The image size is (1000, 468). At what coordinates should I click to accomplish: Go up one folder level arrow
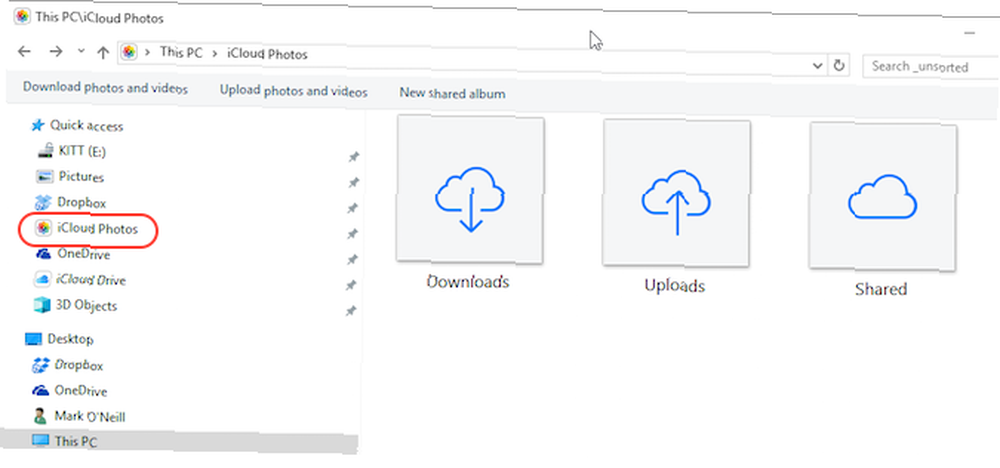(103, 53)
